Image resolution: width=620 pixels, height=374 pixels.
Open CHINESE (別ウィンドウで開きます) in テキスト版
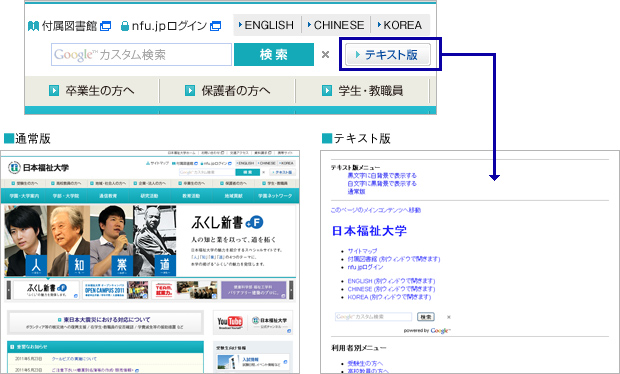pos(391,289)
